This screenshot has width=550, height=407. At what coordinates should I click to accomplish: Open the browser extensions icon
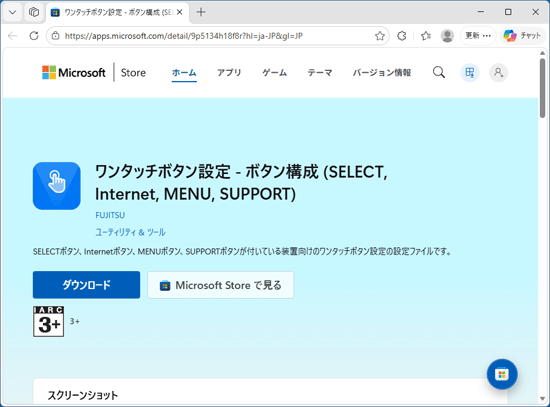(402, 36)
